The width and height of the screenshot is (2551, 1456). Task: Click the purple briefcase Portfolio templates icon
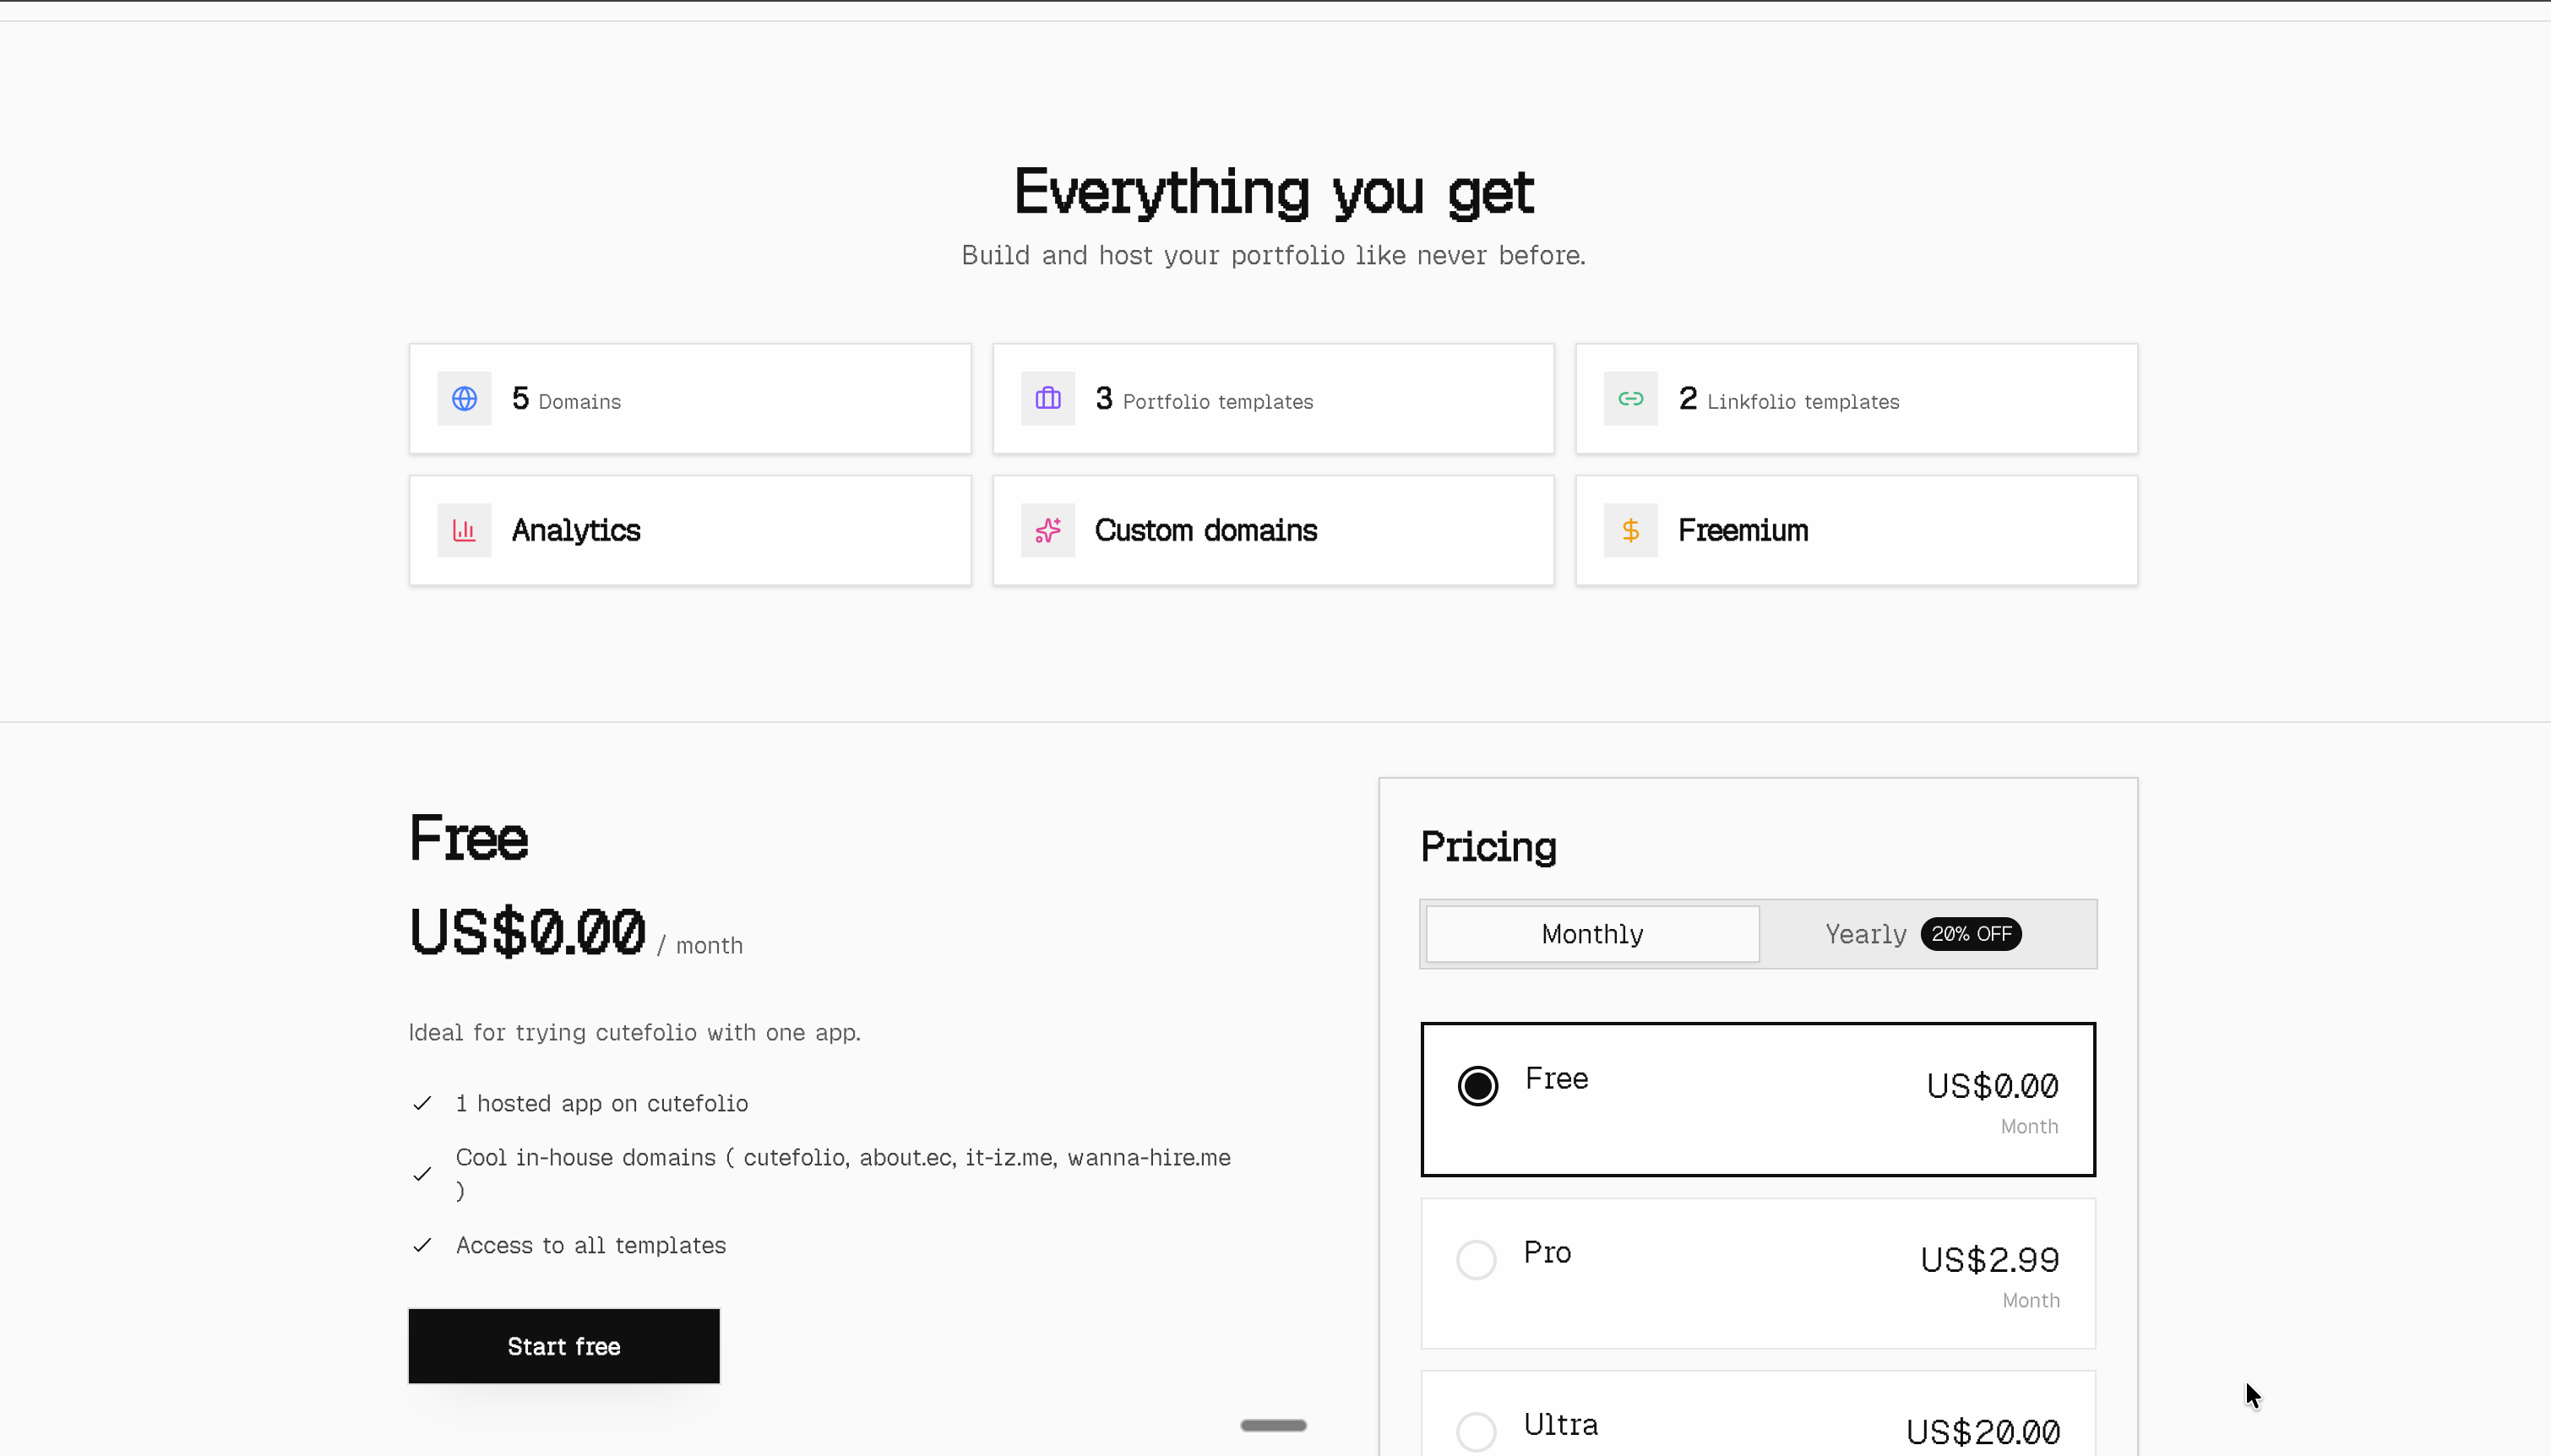click(x=1047, y=399)
